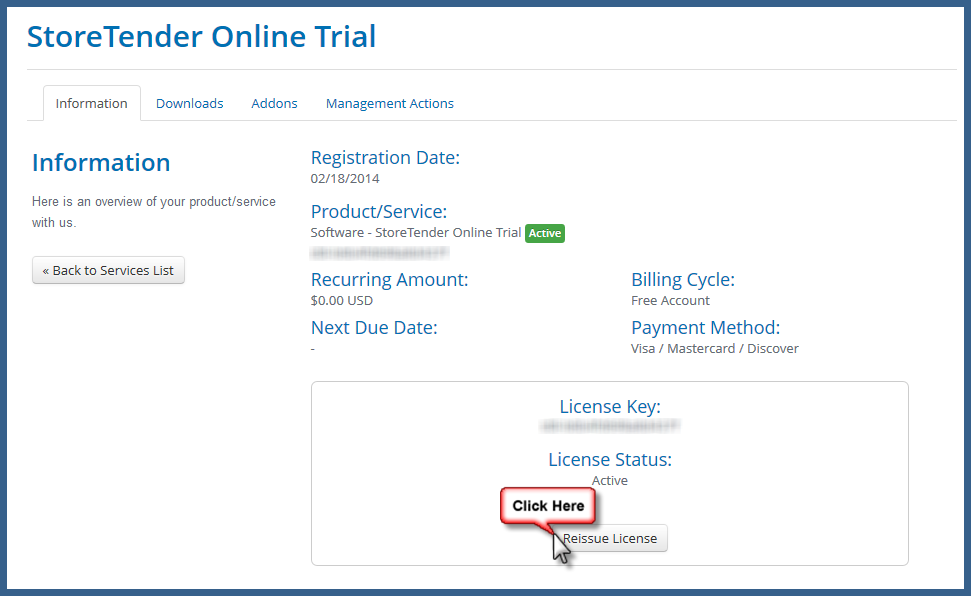Click the License Key heading
The width and height of the screenshot is (971, 596).
[x=610, y=406]
